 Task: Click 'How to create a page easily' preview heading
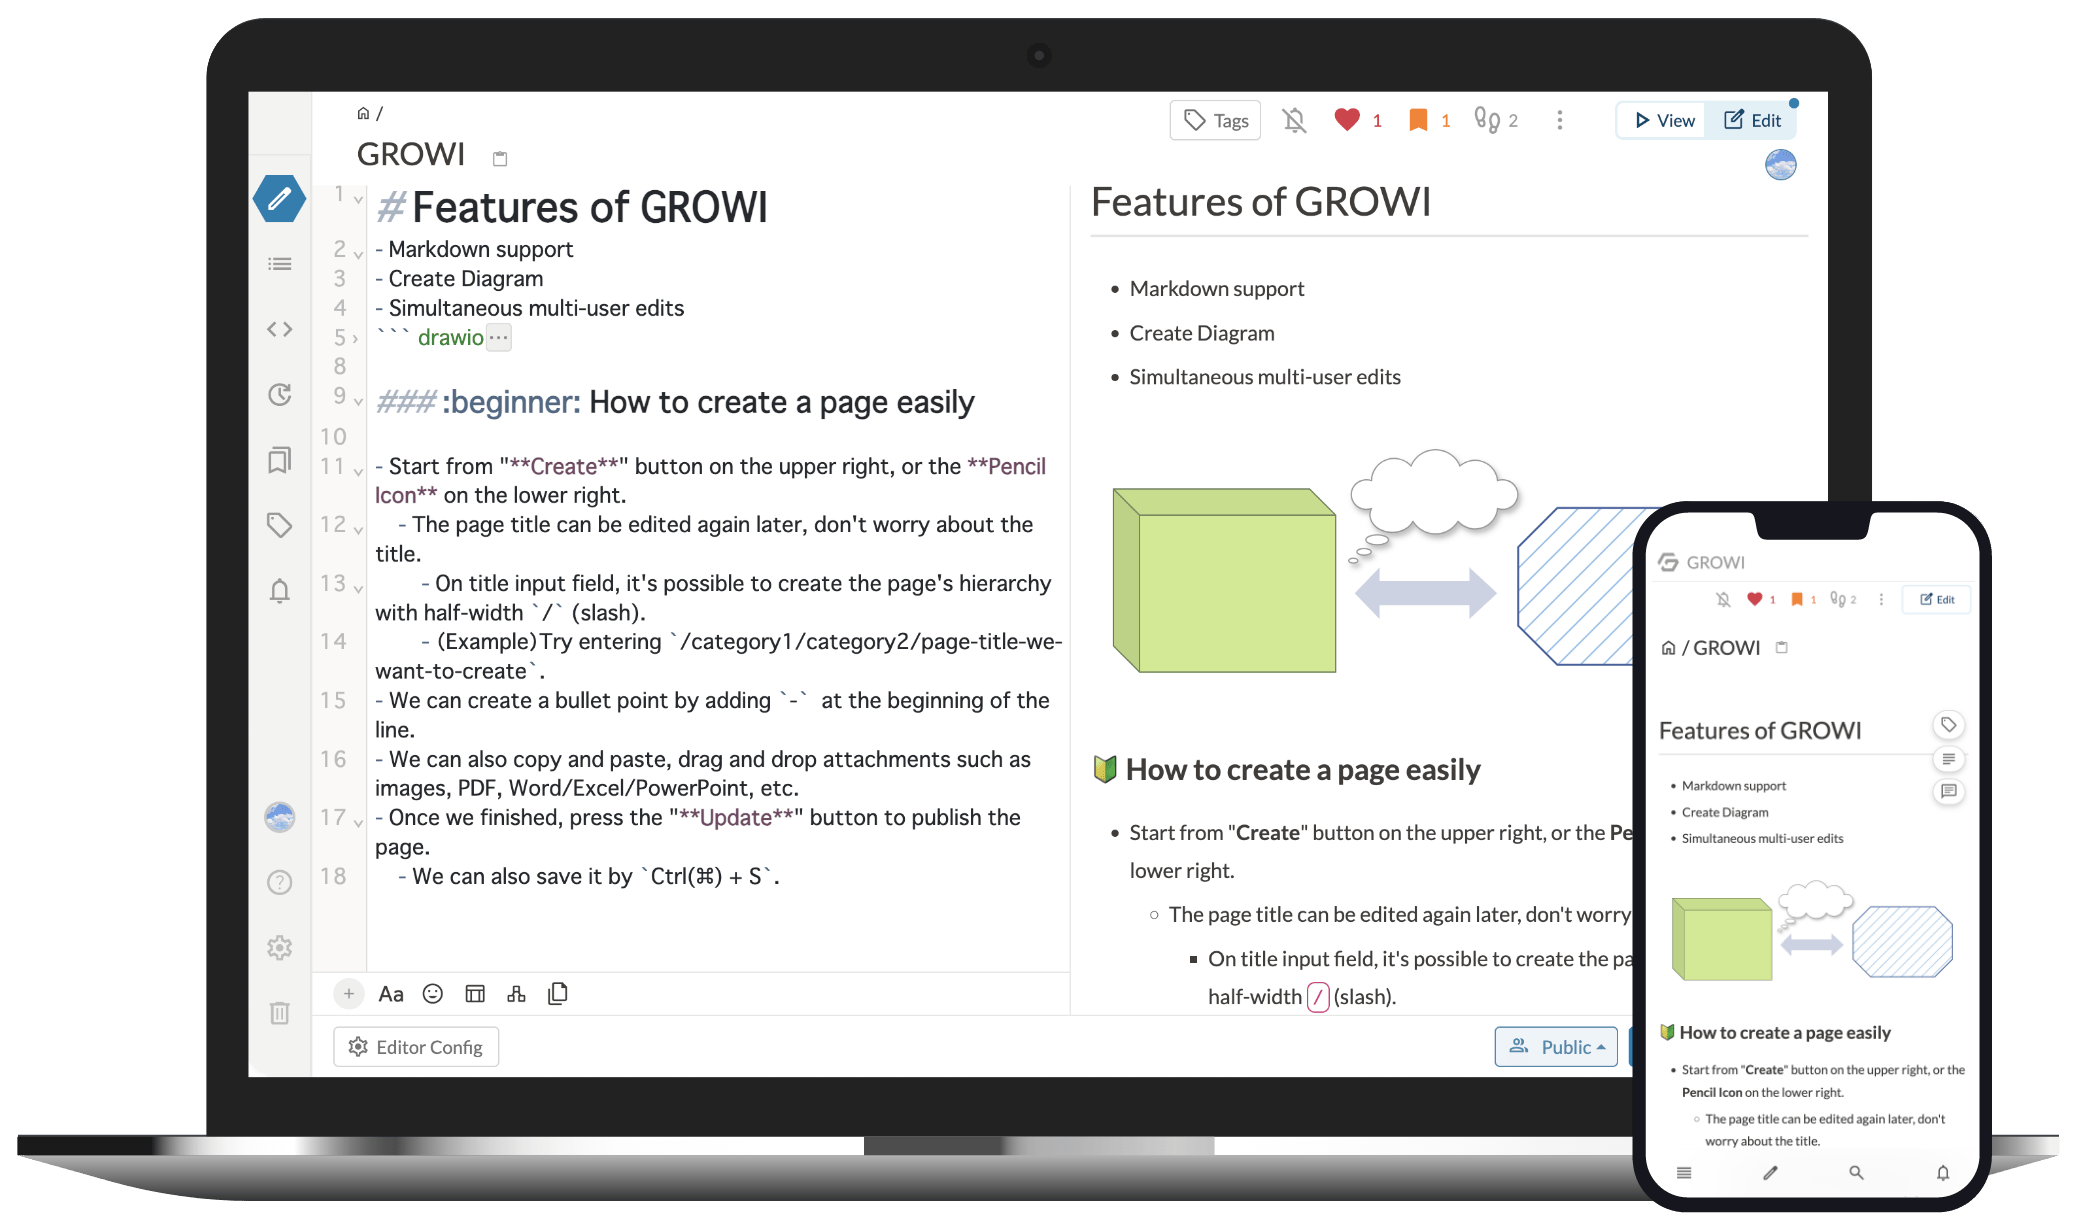[x=1303, y=770]
